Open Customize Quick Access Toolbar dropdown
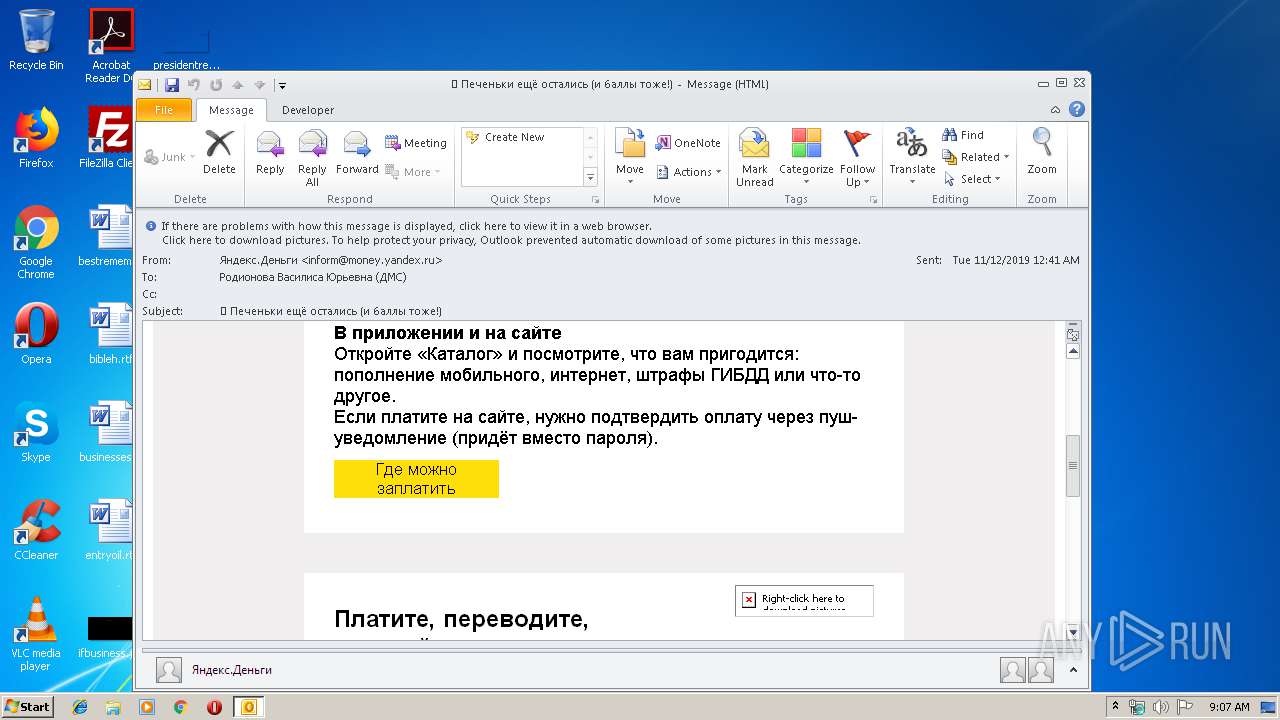 click(283, 85)
